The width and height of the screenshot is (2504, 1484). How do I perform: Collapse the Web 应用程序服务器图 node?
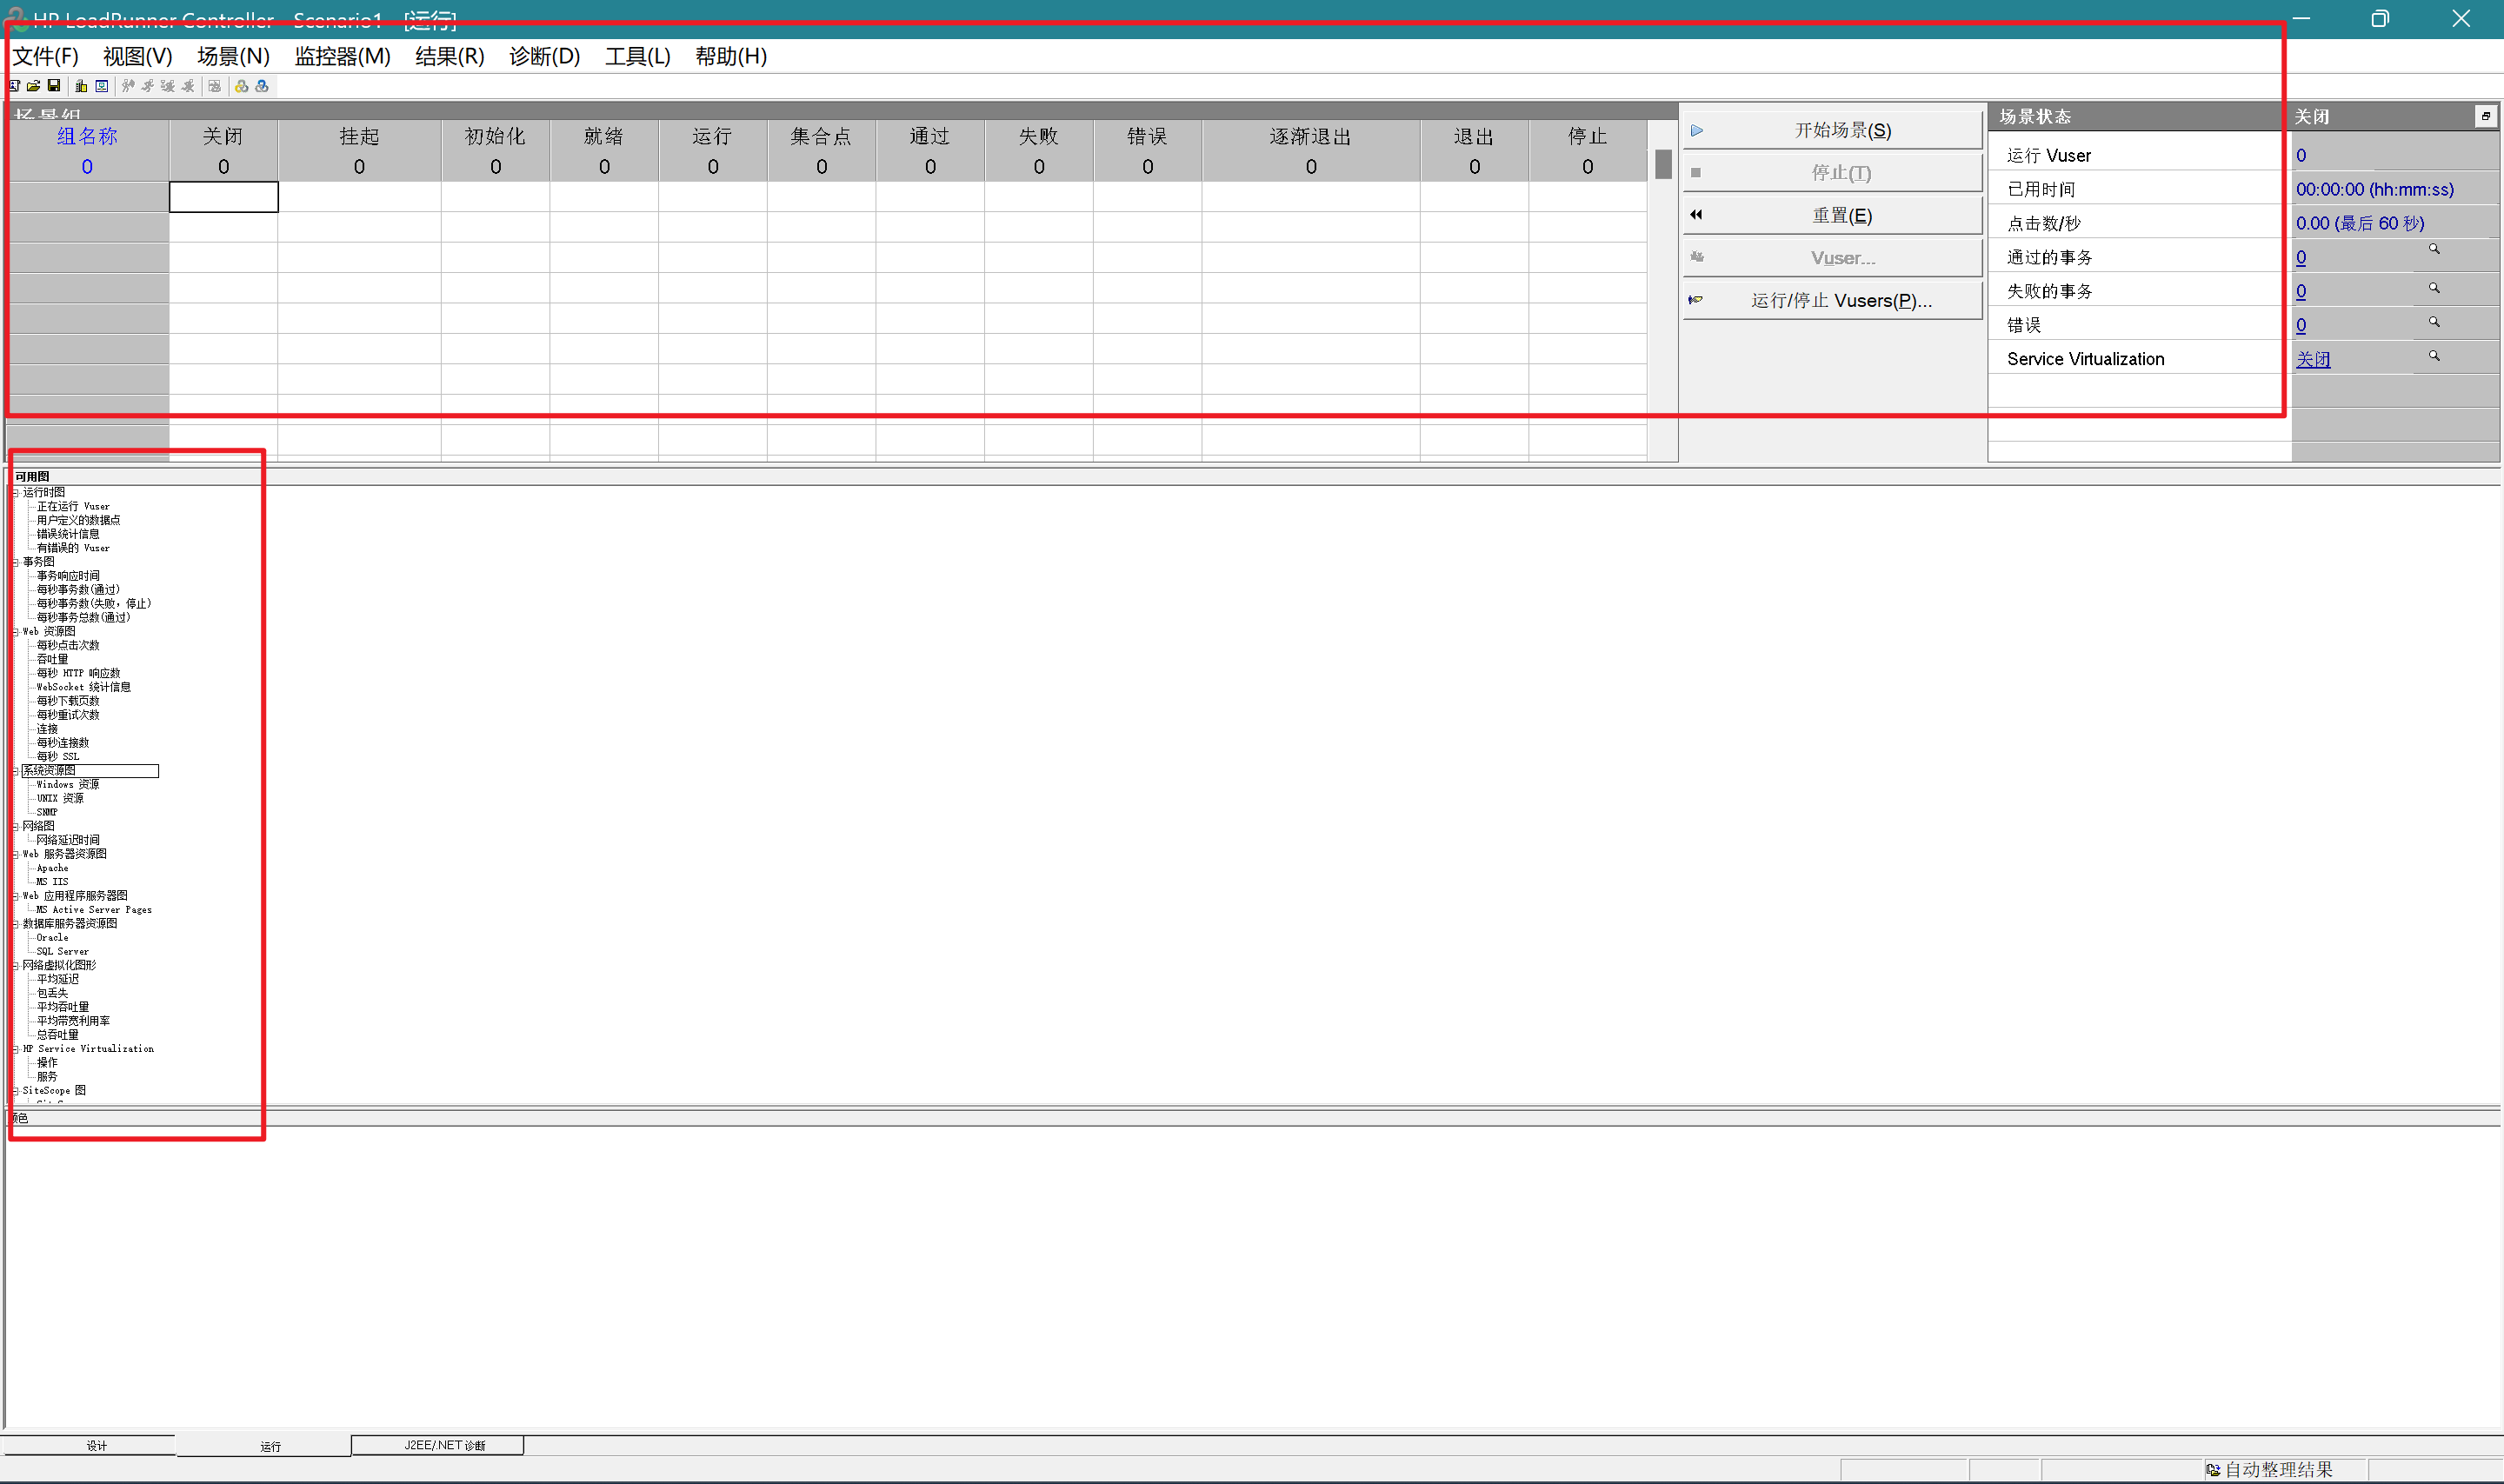tap(15, 897)
